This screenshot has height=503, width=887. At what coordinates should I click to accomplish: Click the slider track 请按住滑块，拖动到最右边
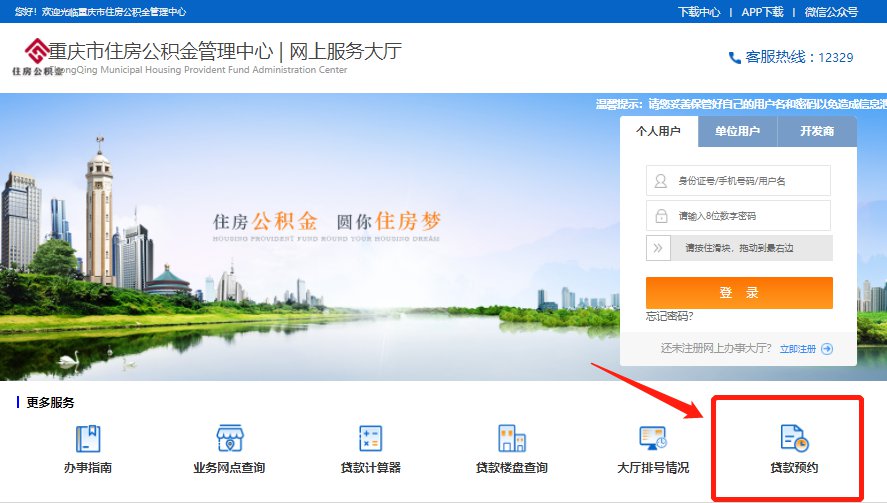click(x=739, y=248)
